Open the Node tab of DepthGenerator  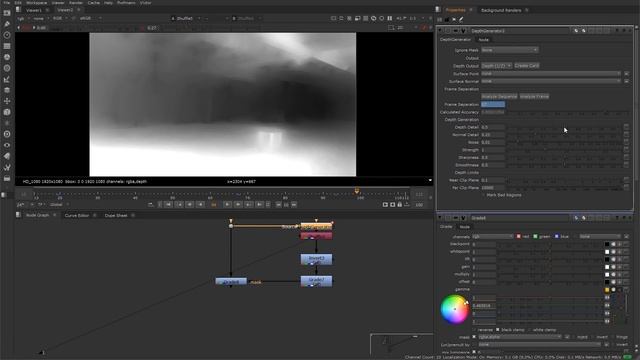click(483, 40)
